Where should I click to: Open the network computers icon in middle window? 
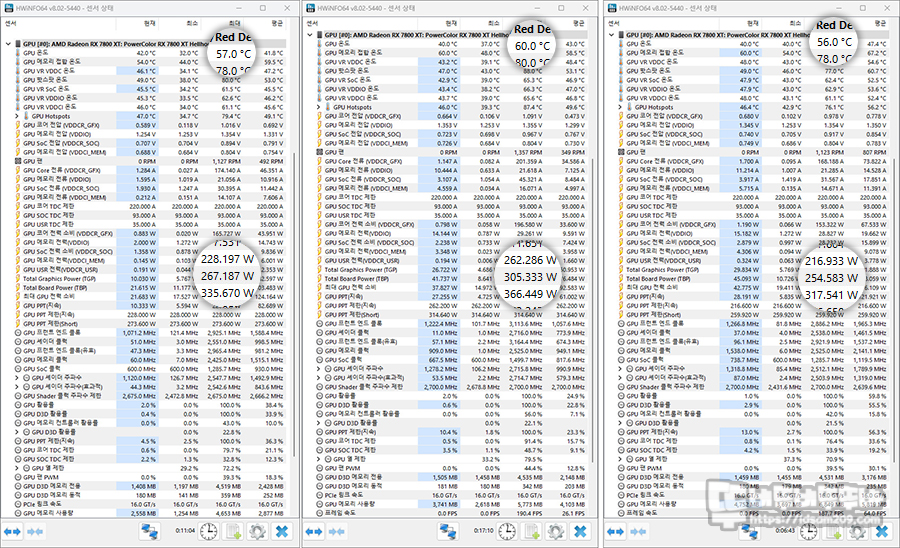coord(448,532)
